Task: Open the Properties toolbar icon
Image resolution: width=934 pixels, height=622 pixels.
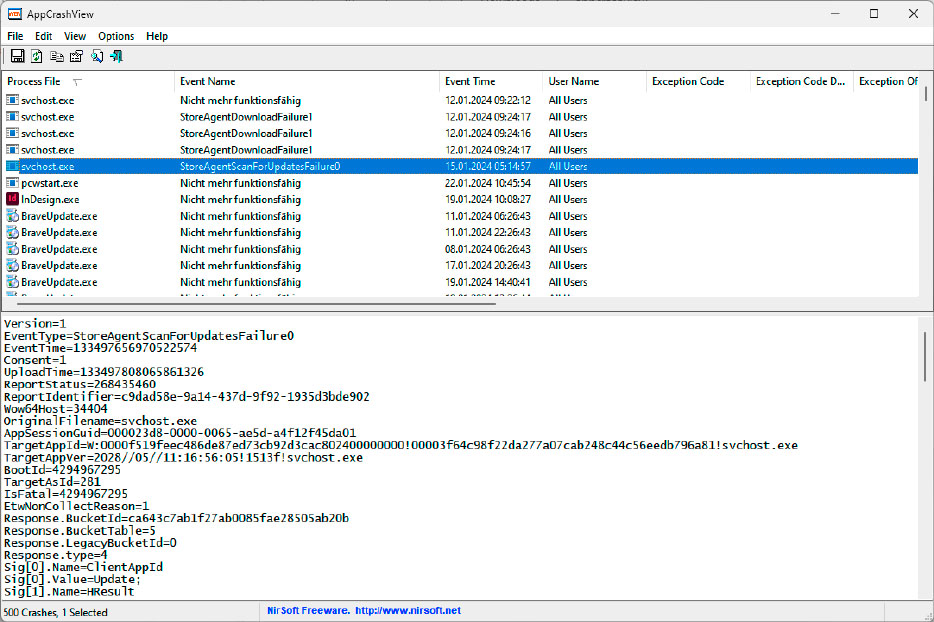Action: click(x=76, y=56)
